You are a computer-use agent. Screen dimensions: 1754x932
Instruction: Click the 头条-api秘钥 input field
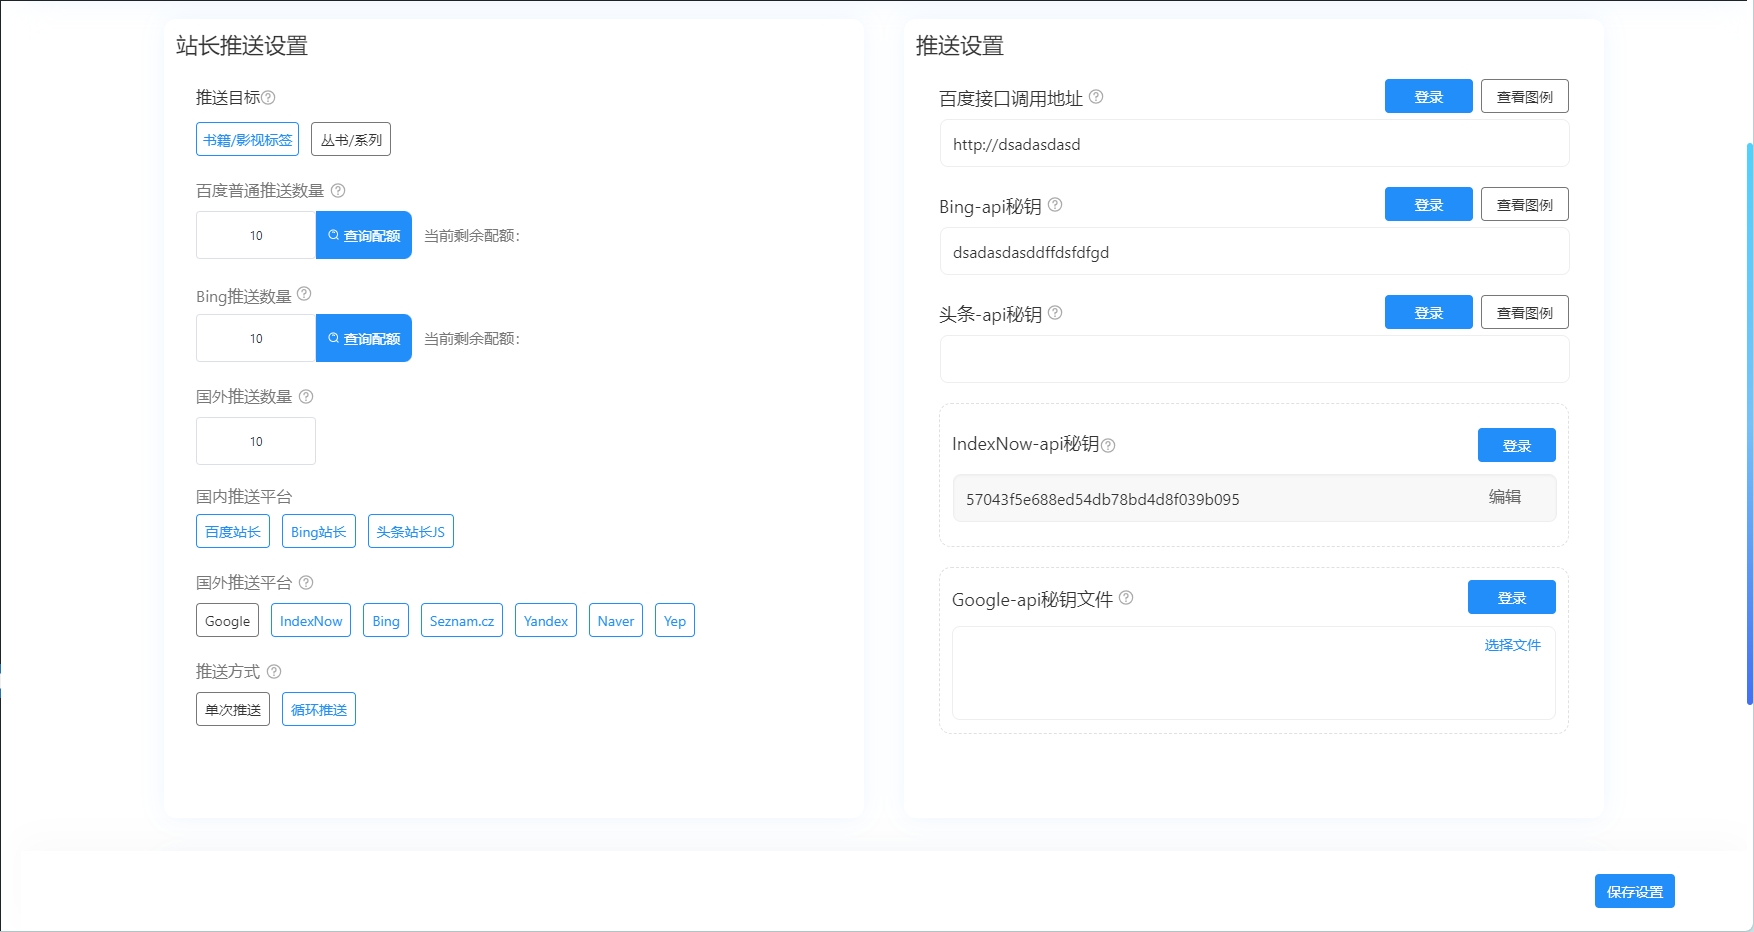click(x=1254, y=359)
